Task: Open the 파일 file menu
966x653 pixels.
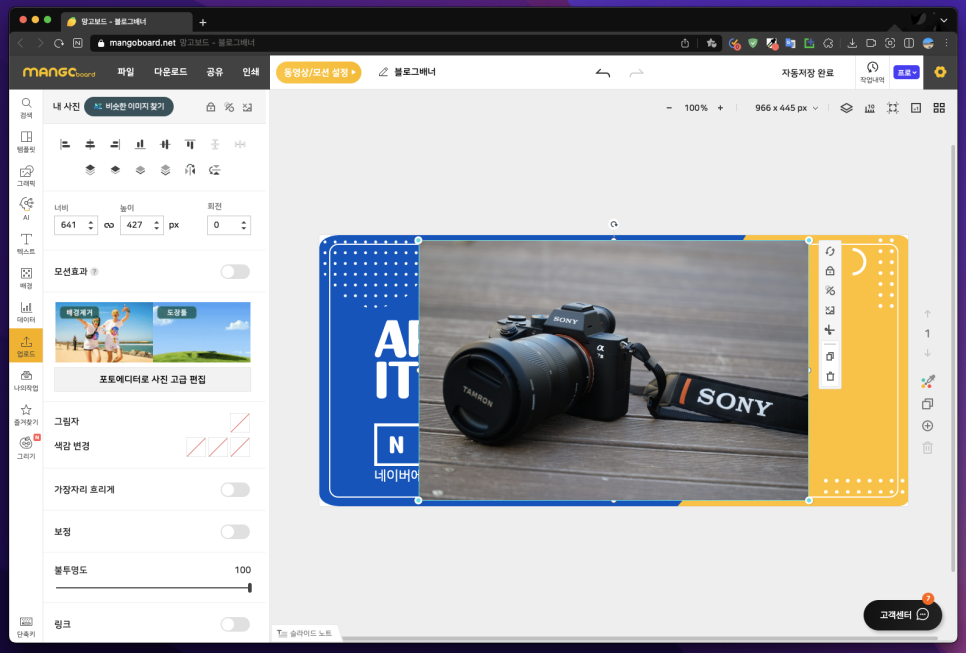Action: click(126, 72)
